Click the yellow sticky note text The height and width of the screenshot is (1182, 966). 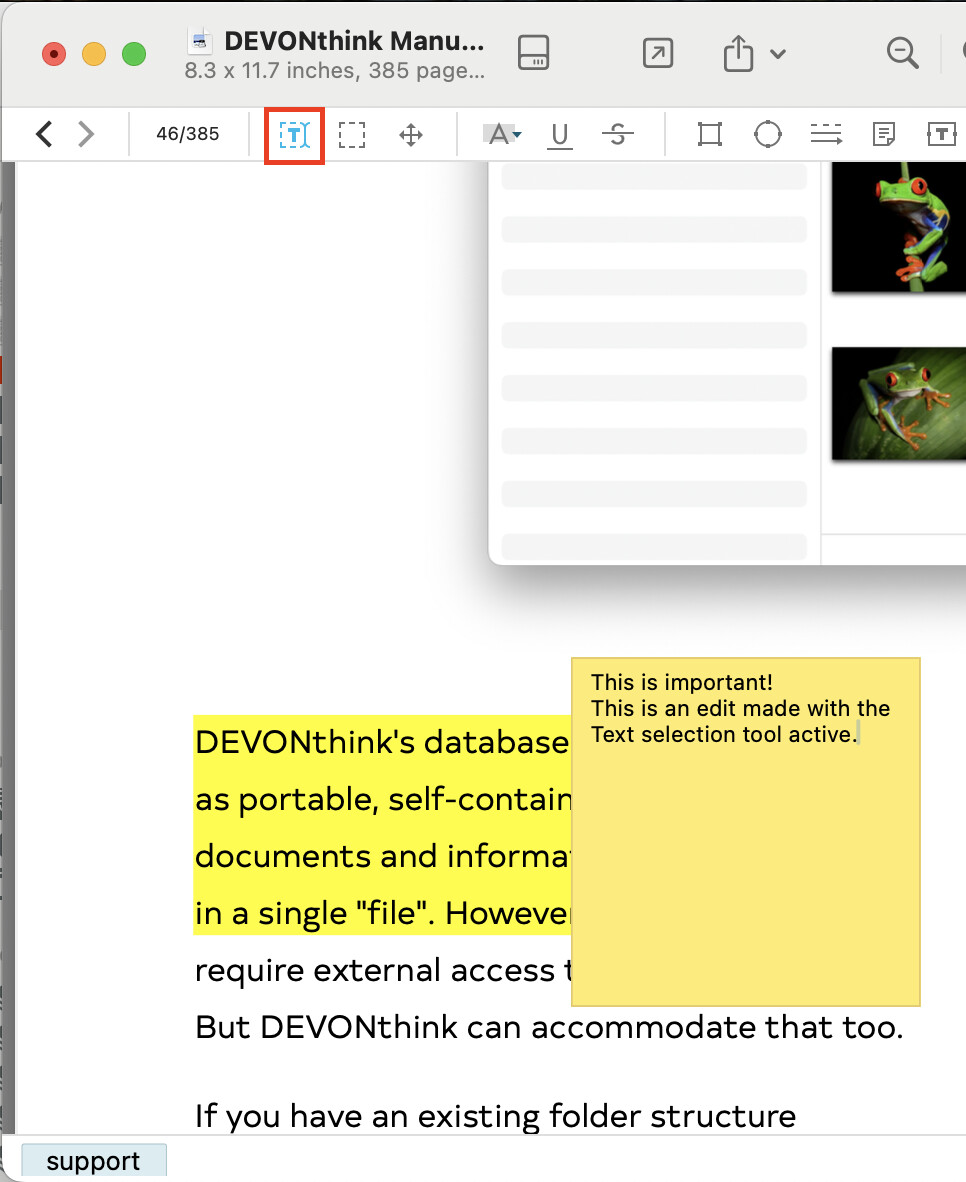[739, 709]
